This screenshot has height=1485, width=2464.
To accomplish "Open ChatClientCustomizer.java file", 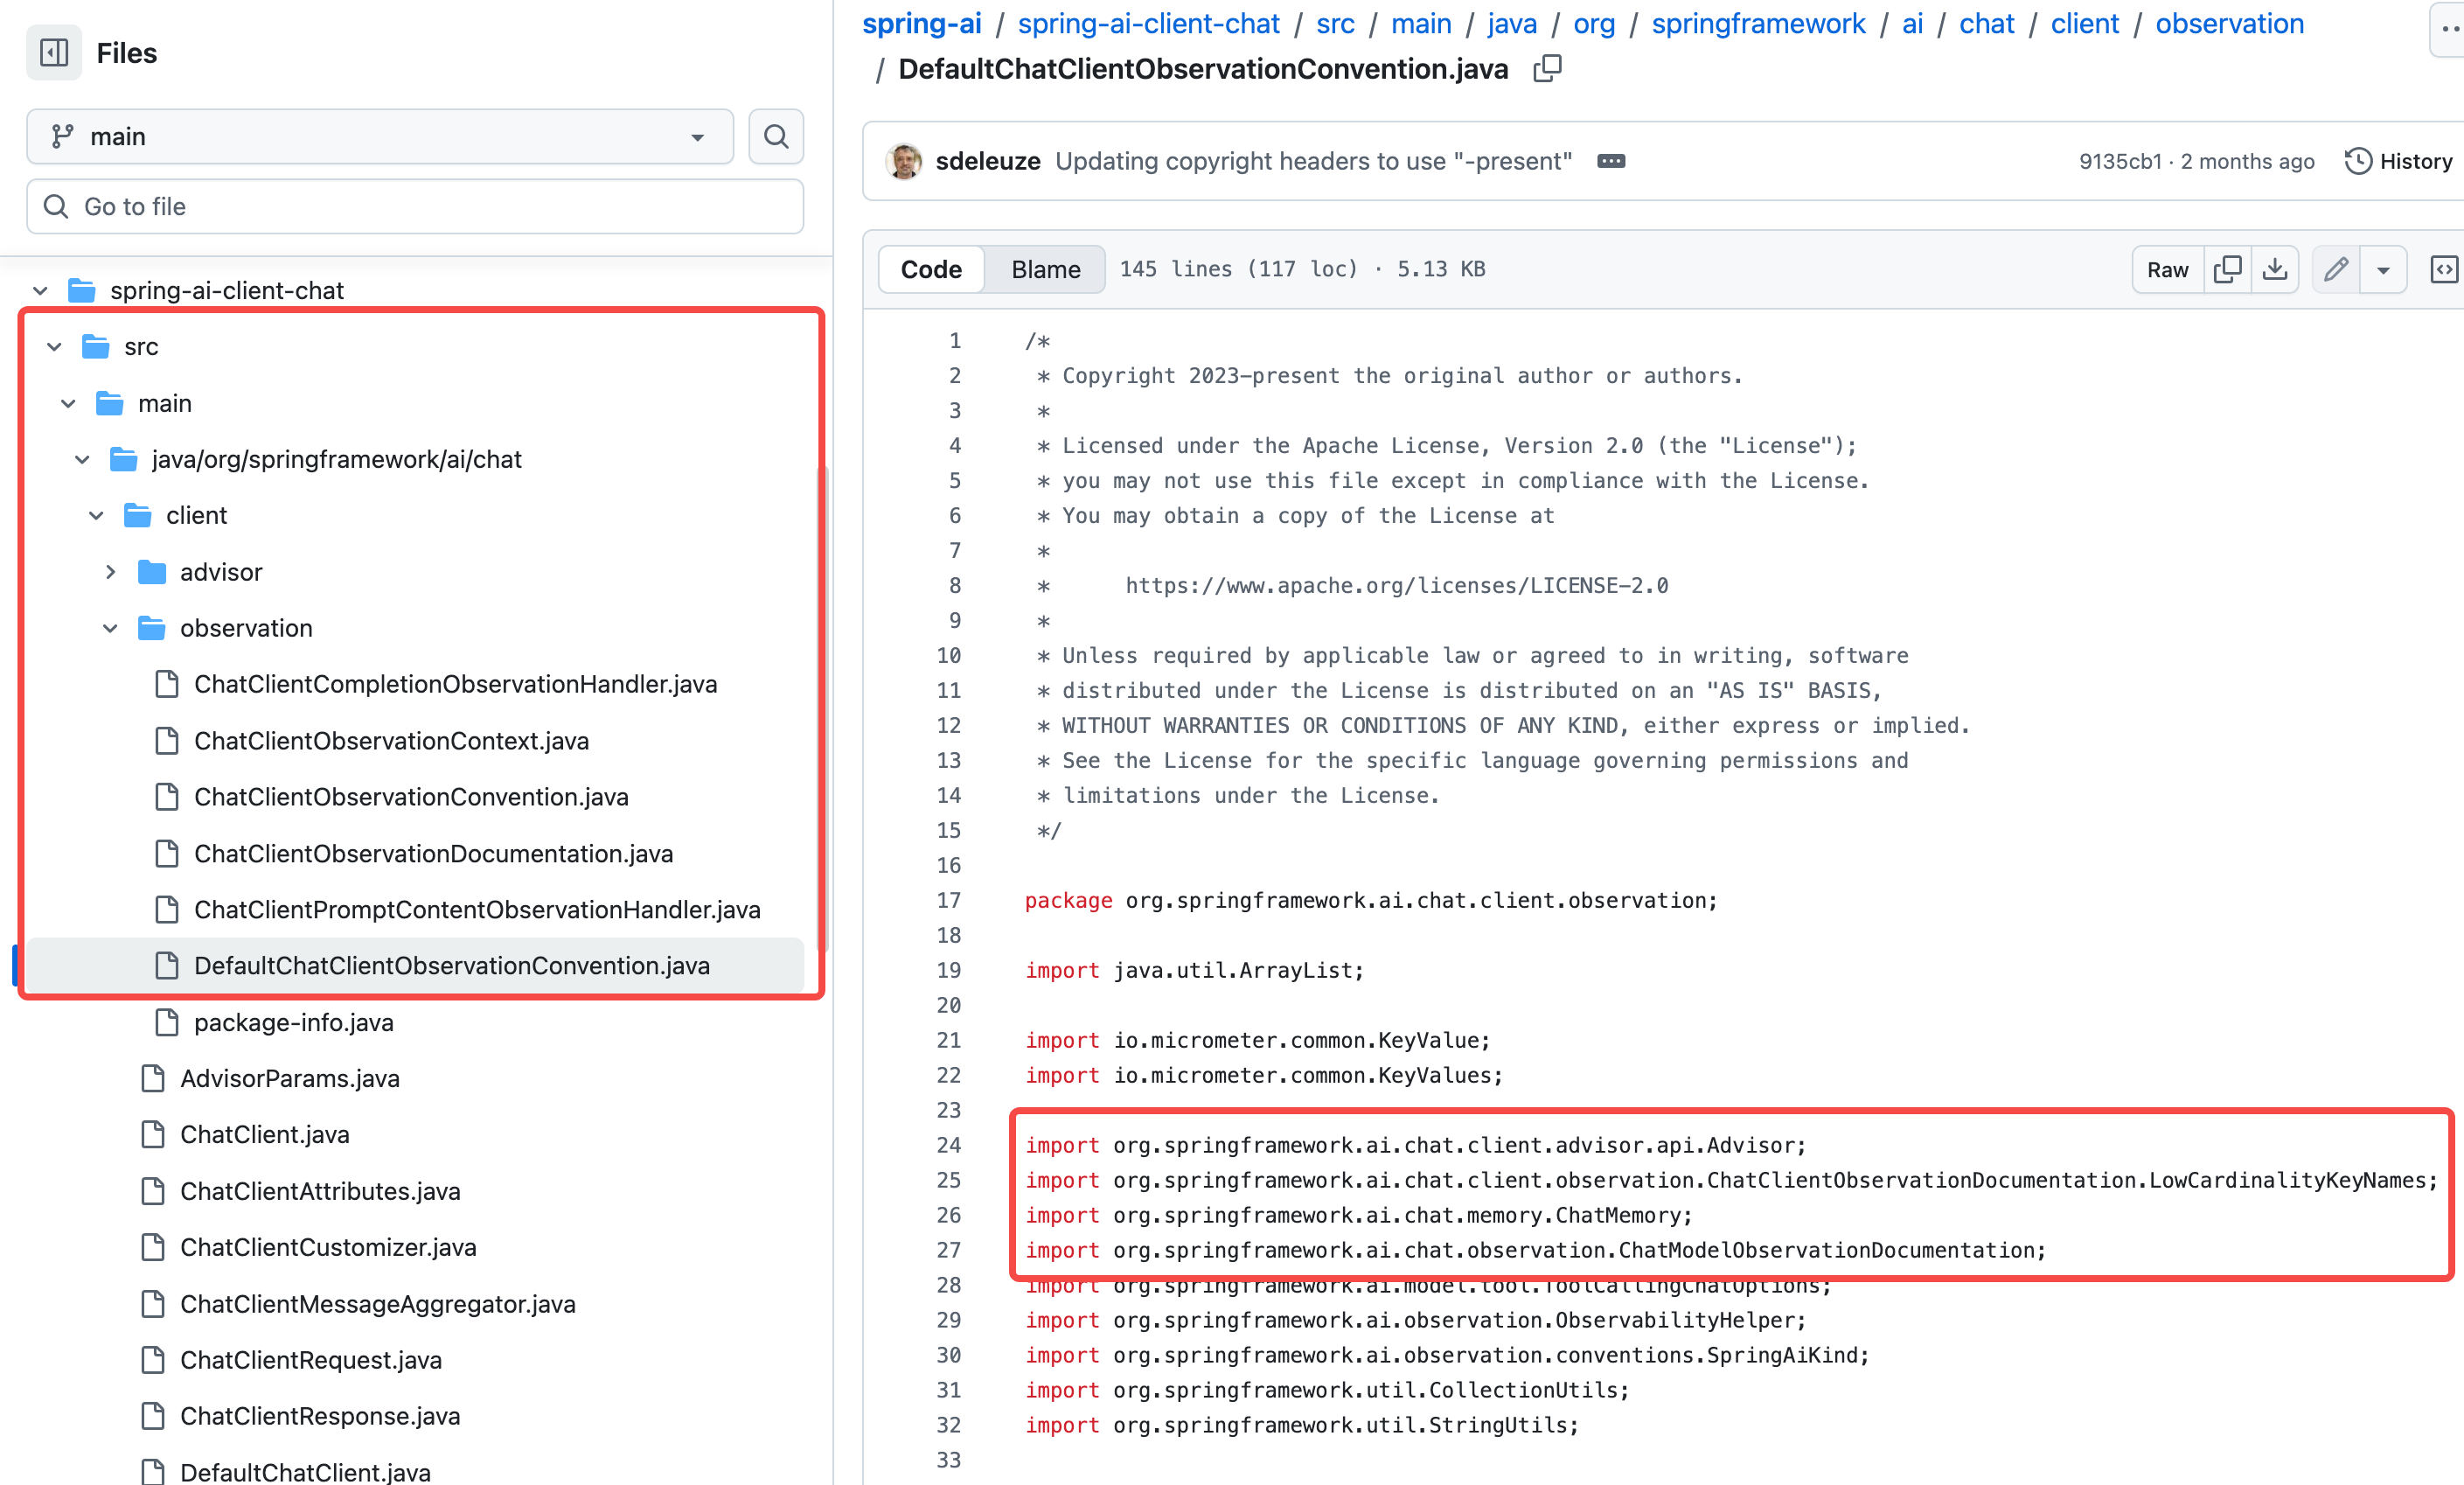I will coord(328,1247).
